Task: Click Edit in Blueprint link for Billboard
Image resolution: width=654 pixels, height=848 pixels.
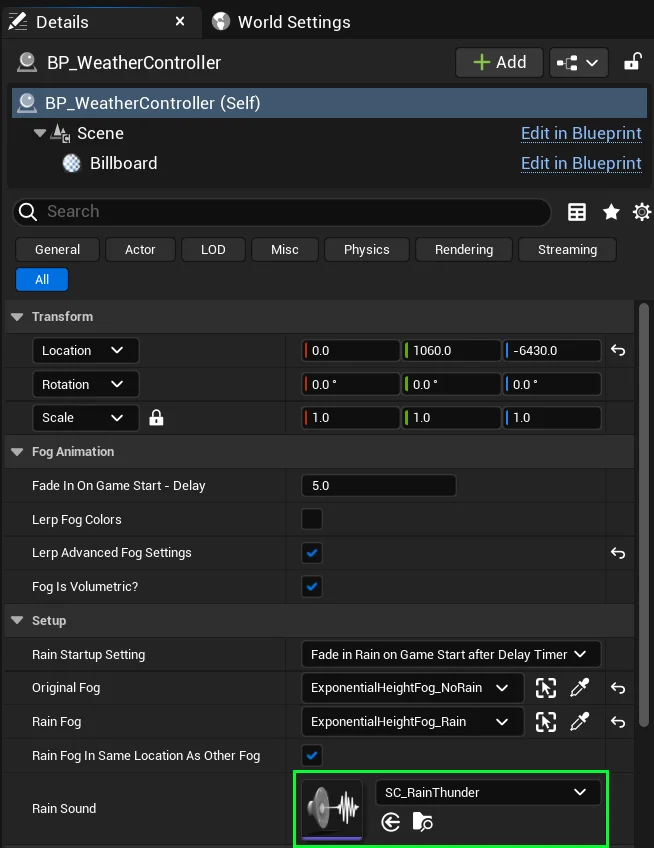Action: (x=581, y=163)
